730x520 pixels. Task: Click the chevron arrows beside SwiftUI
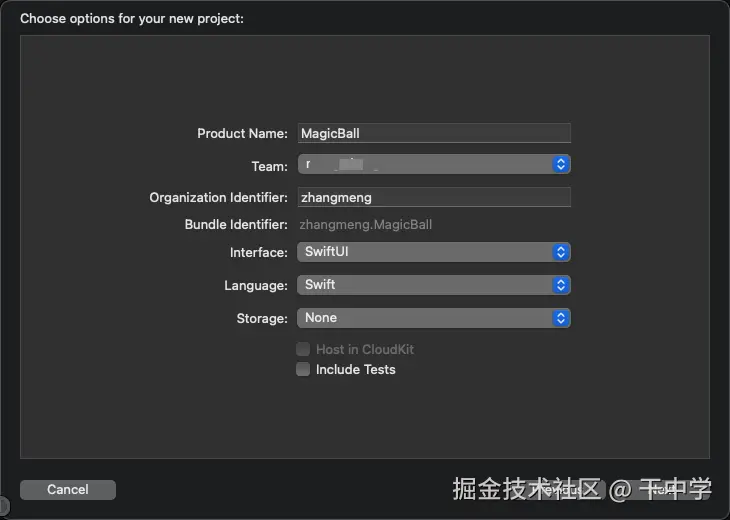coord(561,252)
